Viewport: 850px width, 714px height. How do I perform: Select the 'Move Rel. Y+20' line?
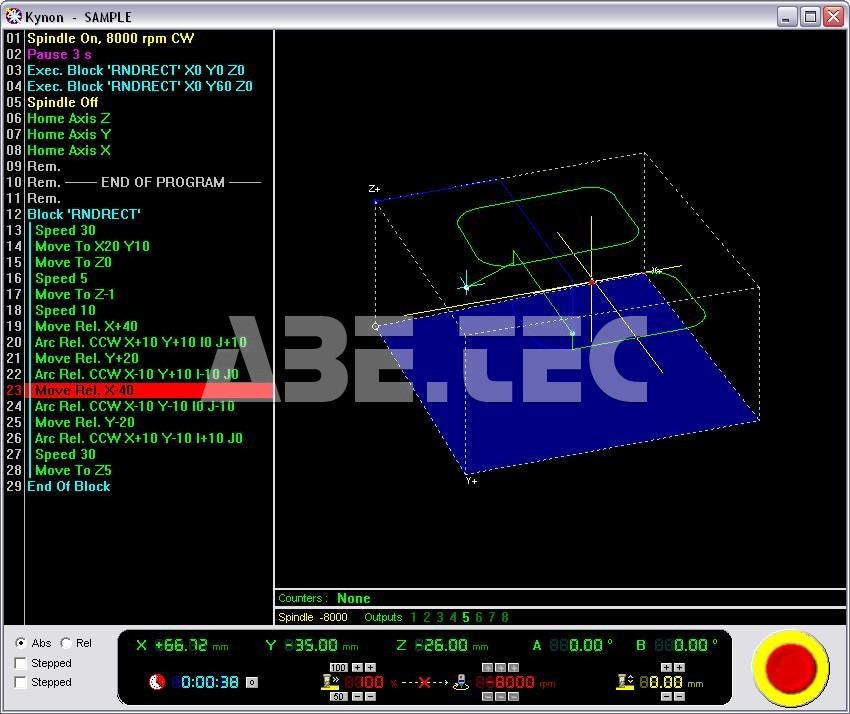pyautogui.click(x=87, y=358)
